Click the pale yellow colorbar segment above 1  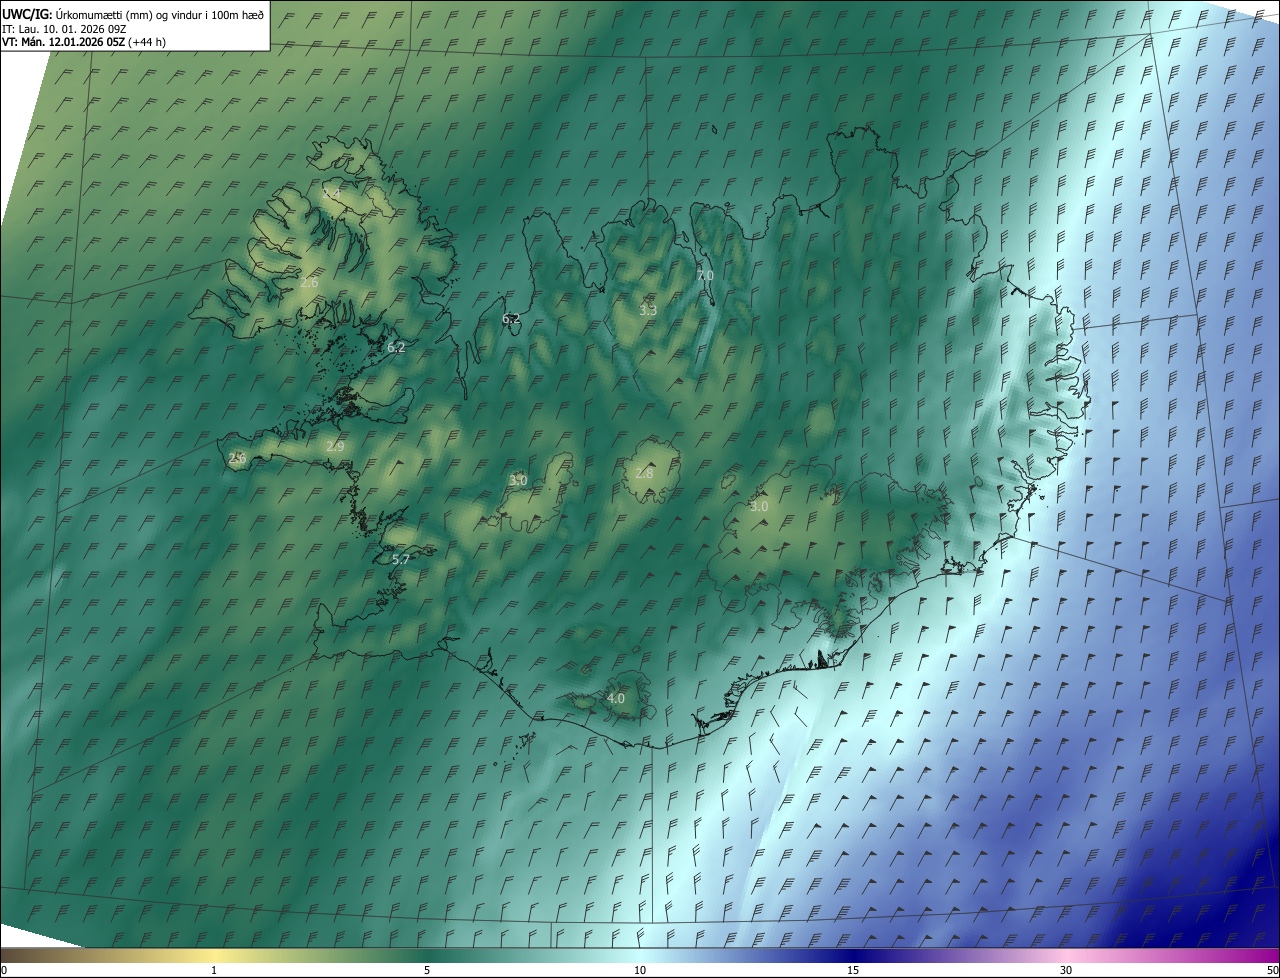(214, 955)
